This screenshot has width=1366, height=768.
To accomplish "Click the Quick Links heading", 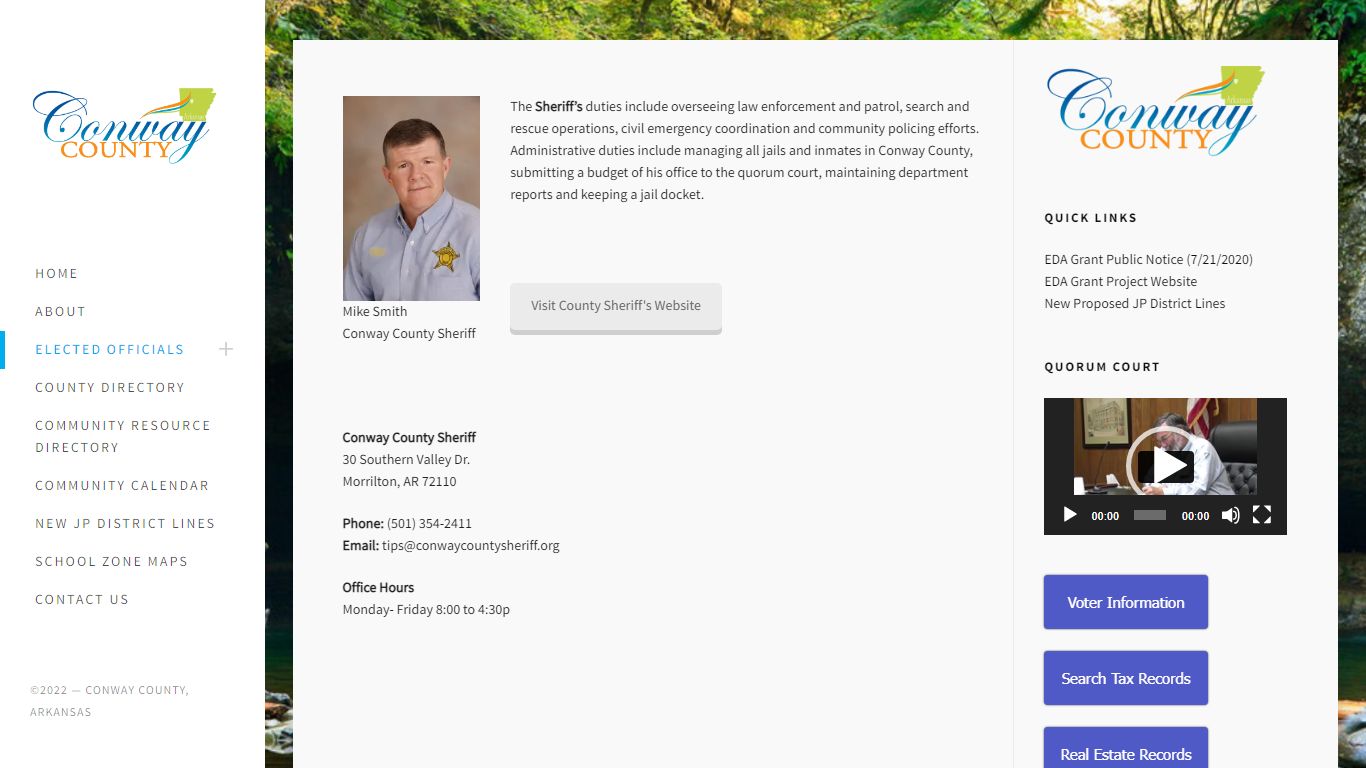I will [x=1091, y=217].
